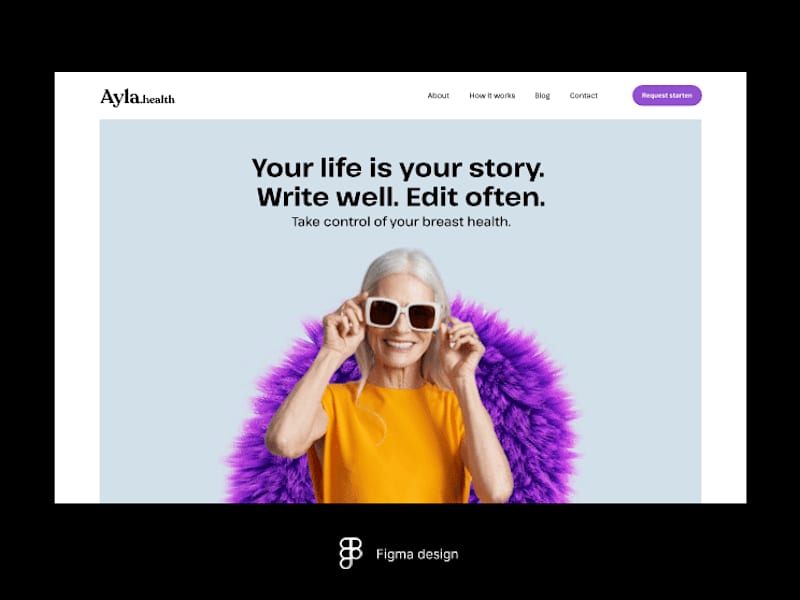The image size is (800, 600).
Task: Click the 'Figma design' label
Action: point(417,554)
